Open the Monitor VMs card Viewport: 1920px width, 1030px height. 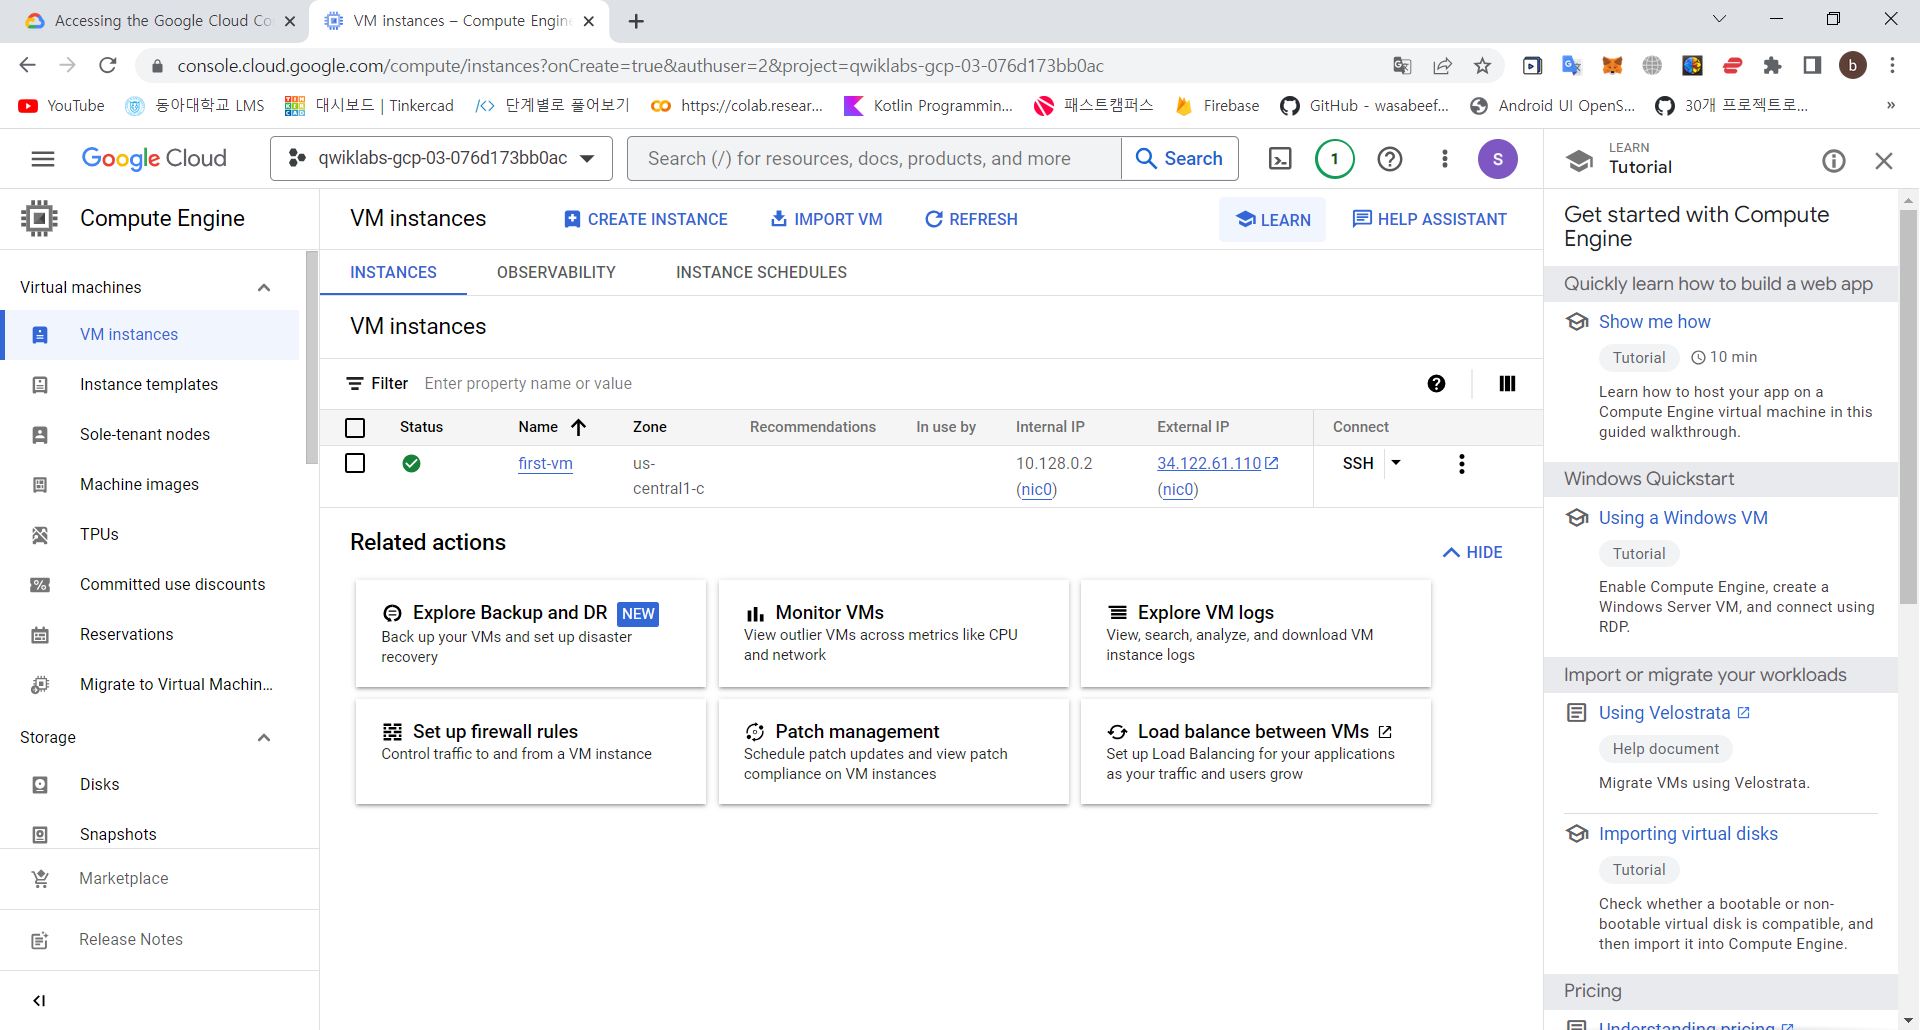tap(893, 633)
